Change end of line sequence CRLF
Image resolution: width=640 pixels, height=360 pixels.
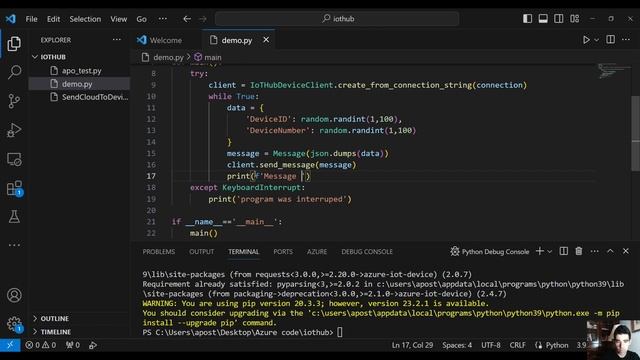(518, 345)
